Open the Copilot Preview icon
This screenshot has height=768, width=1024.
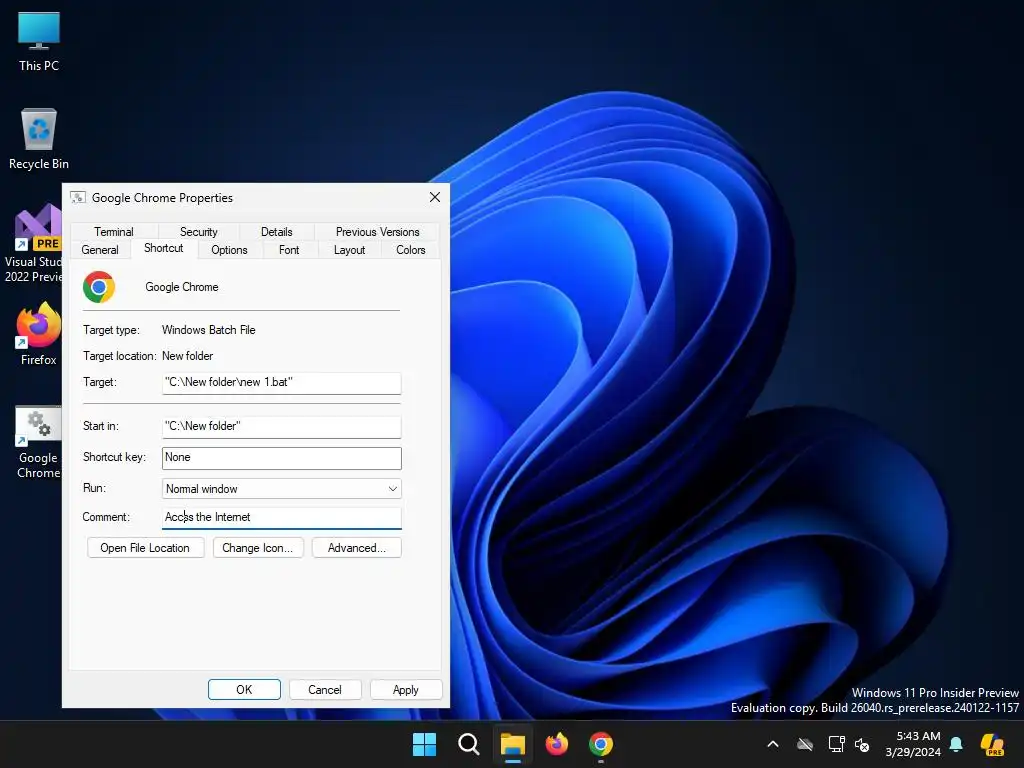[x=992, y=744]
